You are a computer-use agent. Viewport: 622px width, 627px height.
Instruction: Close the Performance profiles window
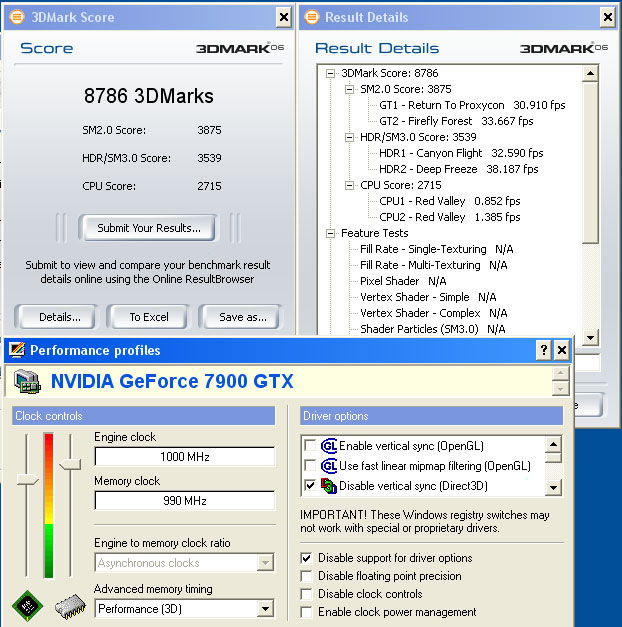pyautogui.click(x=562, y=350)
